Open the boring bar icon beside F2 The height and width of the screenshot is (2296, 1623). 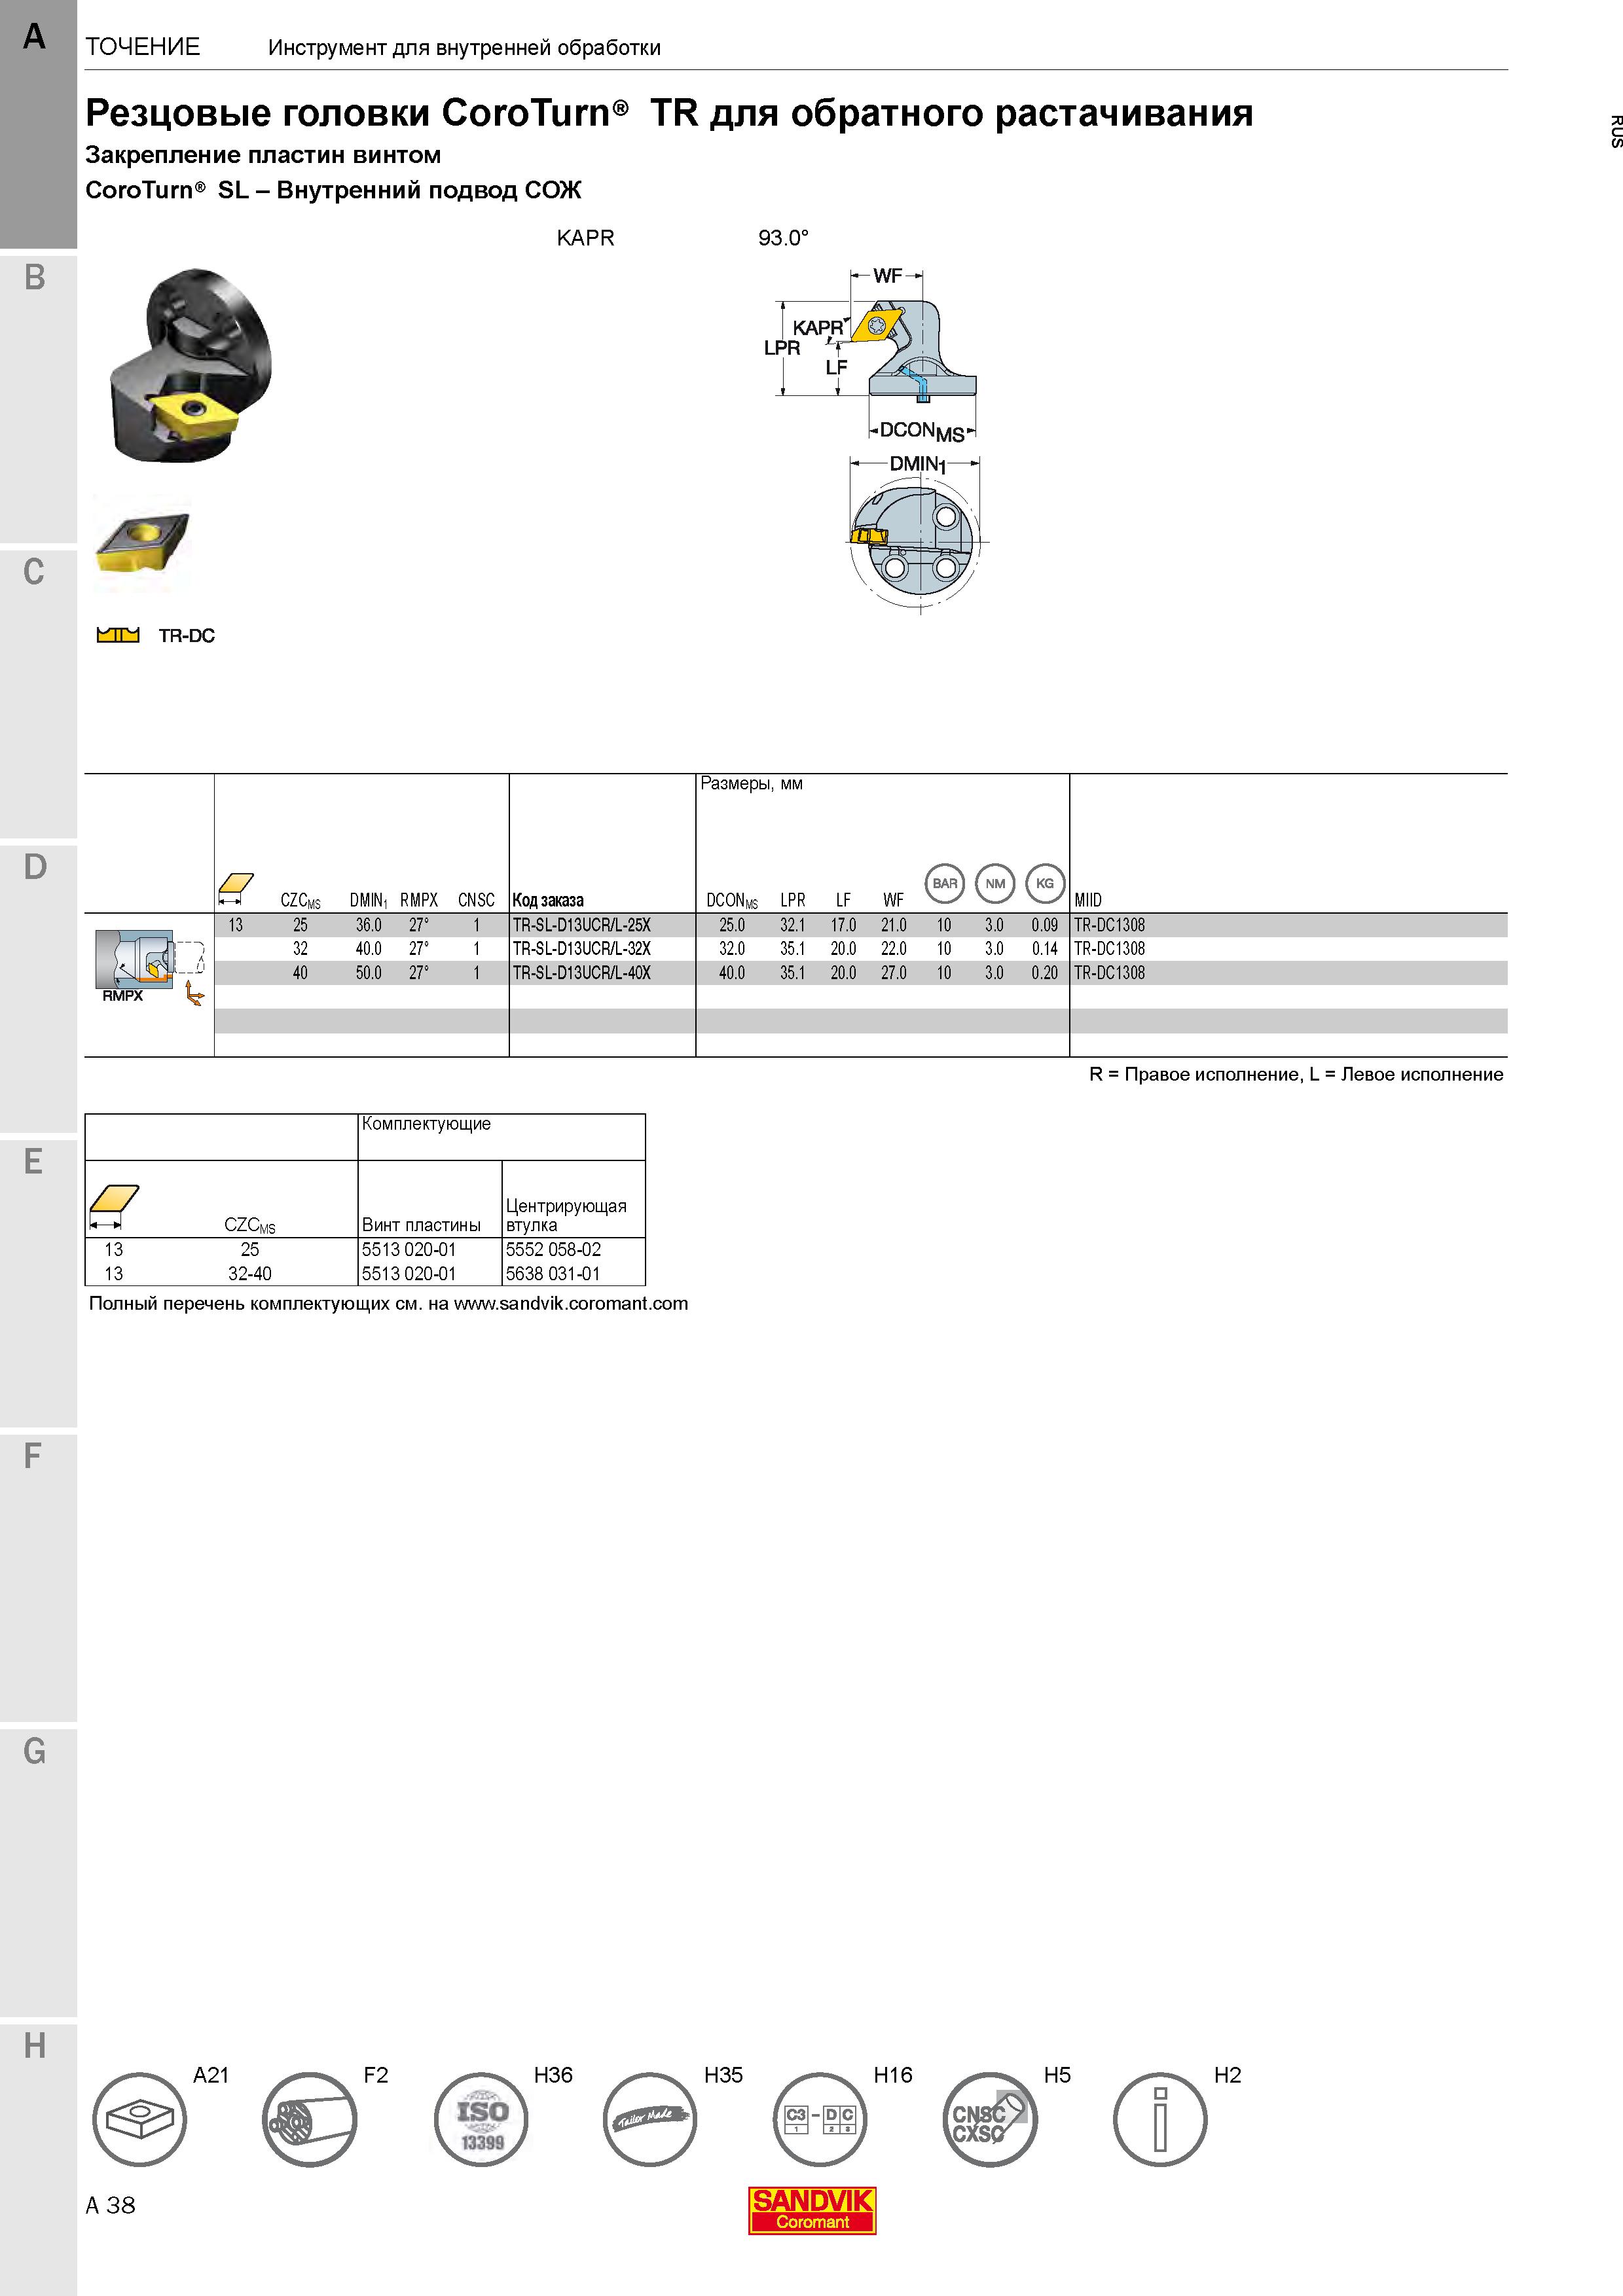[x=310, y=2119]
